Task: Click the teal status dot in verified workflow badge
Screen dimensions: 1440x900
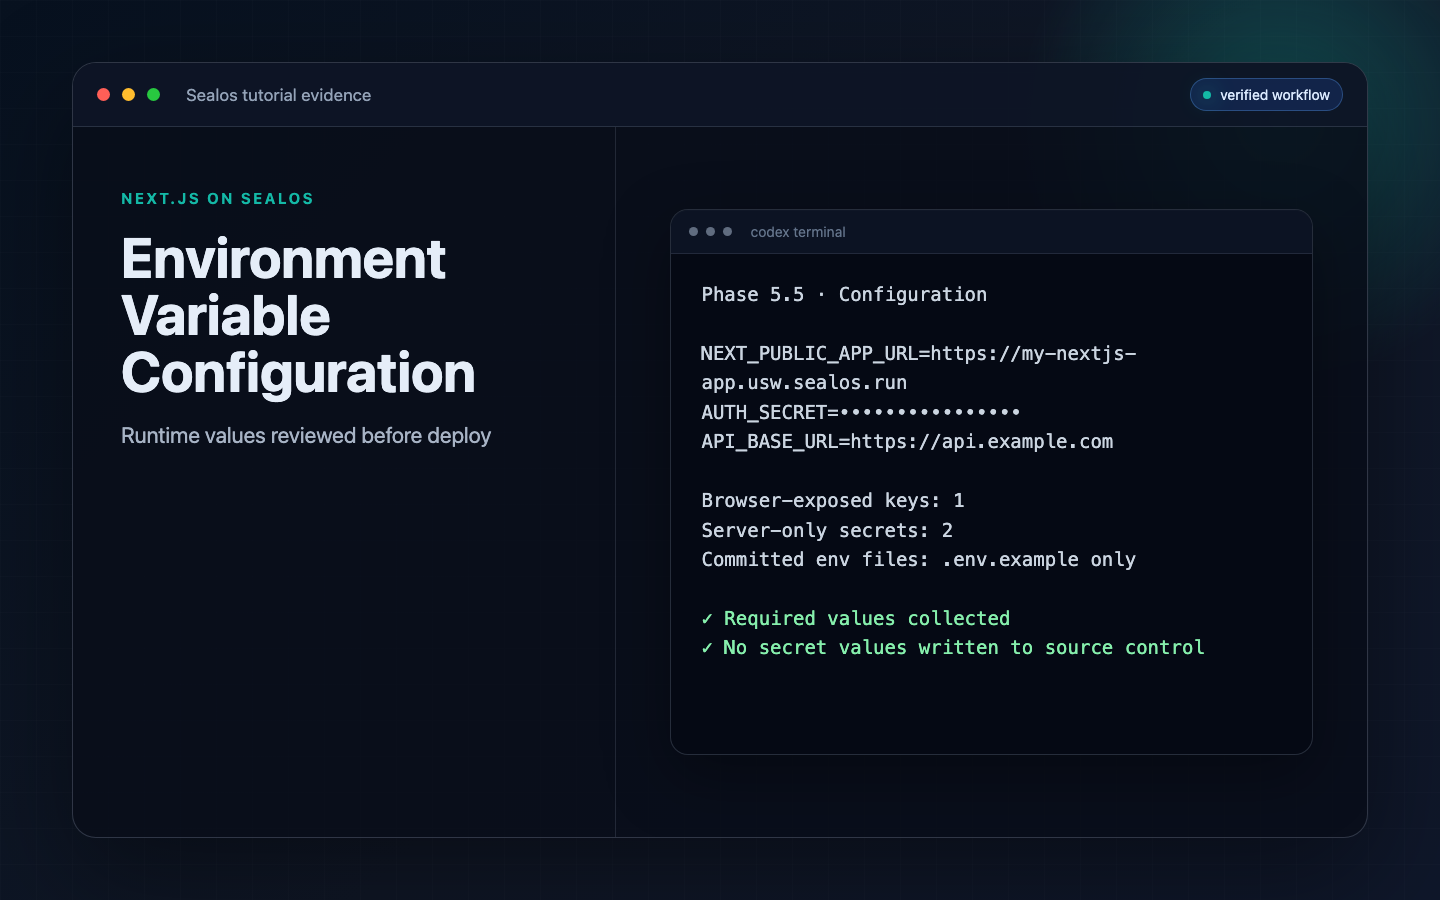Action: (1207, 95)
